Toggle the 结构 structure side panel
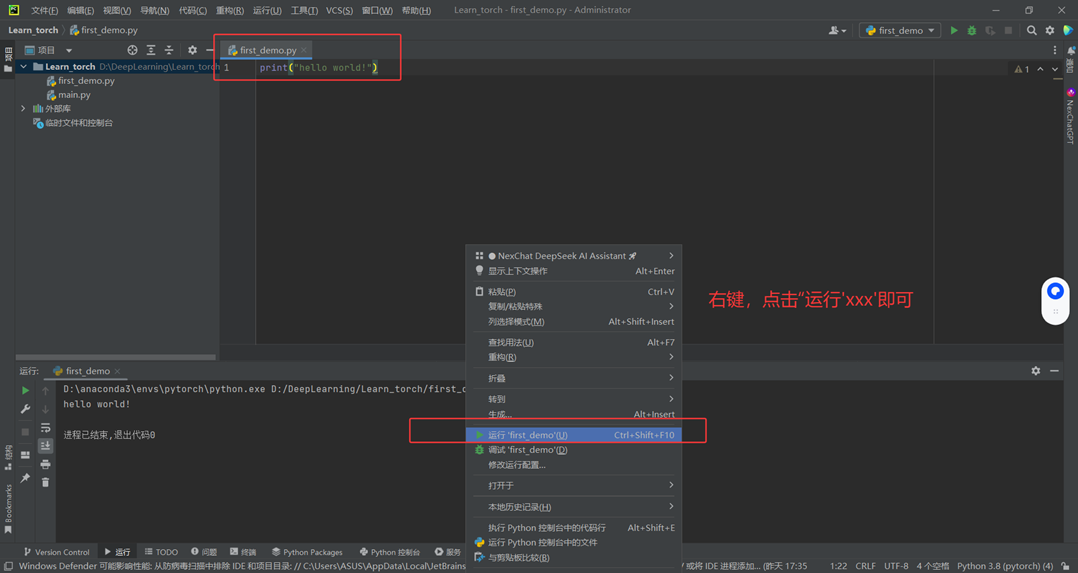Viewport: 1078px width, 573px height. coord(8,457)
